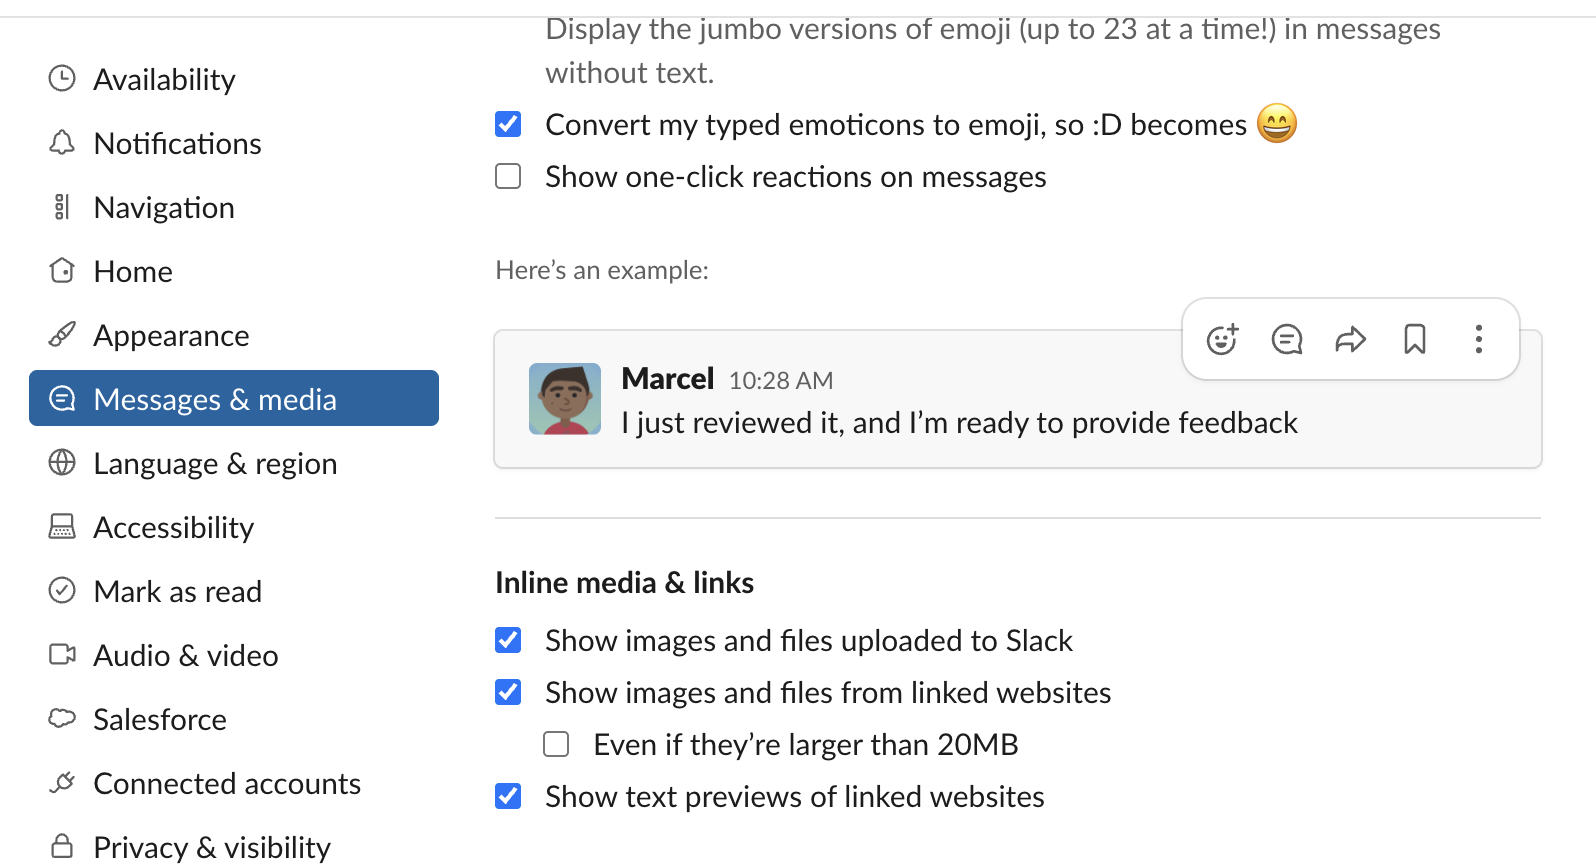1596x864 pixels.
Task: Click the 'Inline media & links' heading
Action: (625, 583)
